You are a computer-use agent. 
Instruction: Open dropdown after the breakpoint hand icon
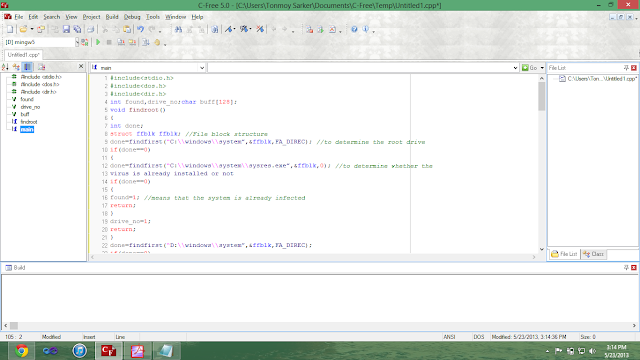[x=165, y=43]
